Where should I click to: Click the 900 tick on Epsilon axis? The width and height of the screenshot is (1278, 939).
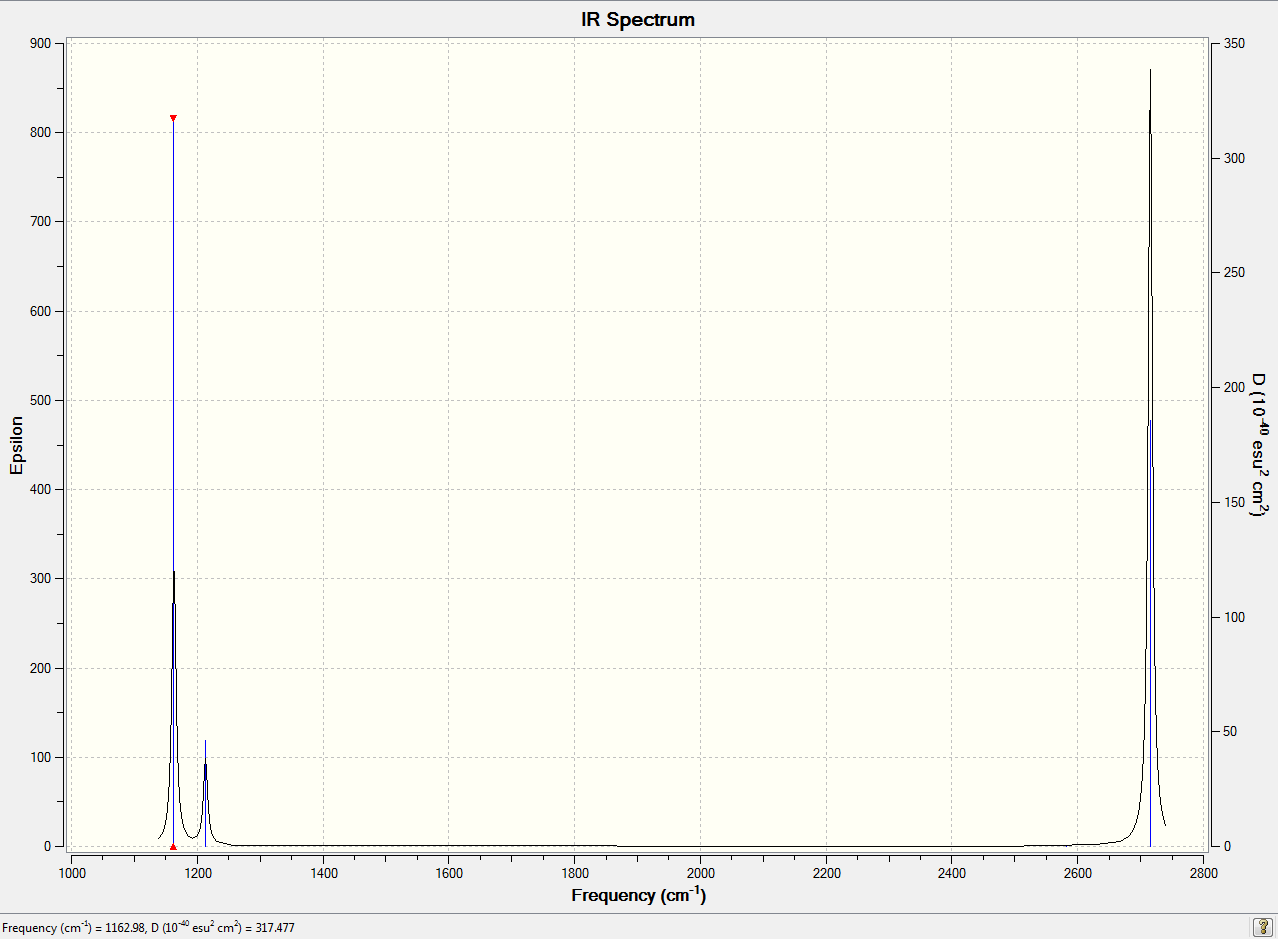tap(40, 43)
